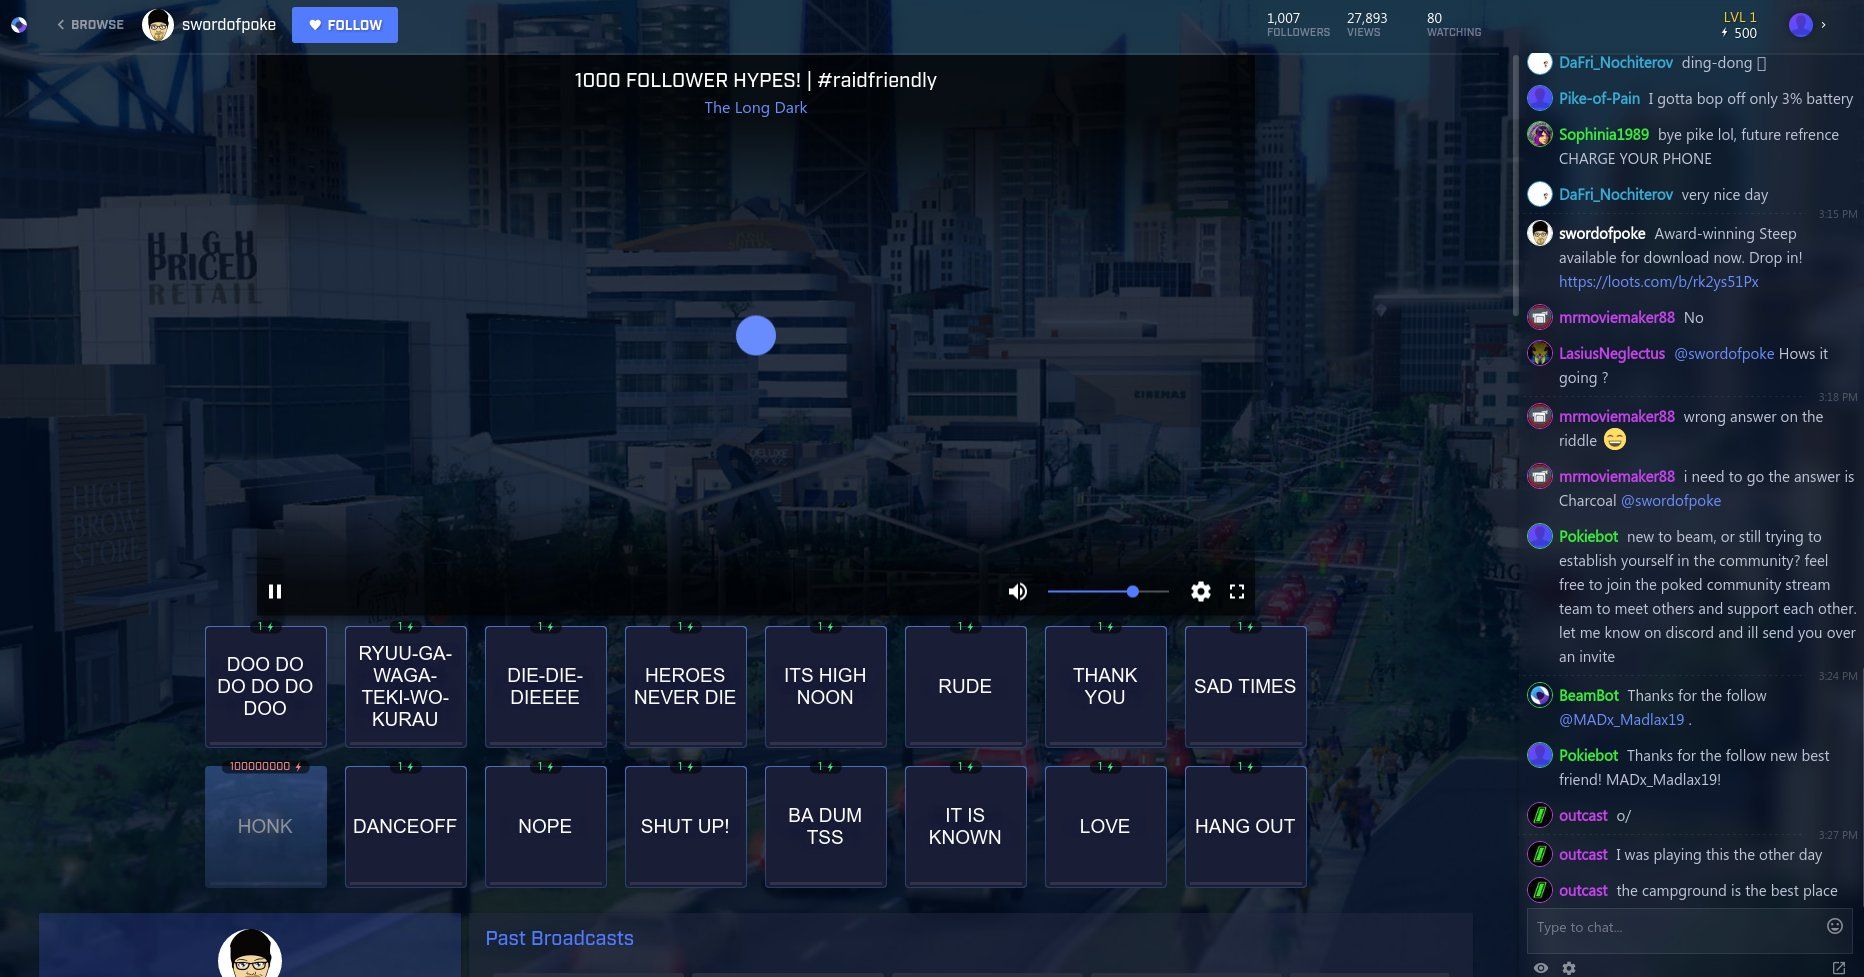Click the @swordofpoke mention after Charcoal
Image resolution: width=1864 pixels, height=977 pixels.
[1671, 500]
